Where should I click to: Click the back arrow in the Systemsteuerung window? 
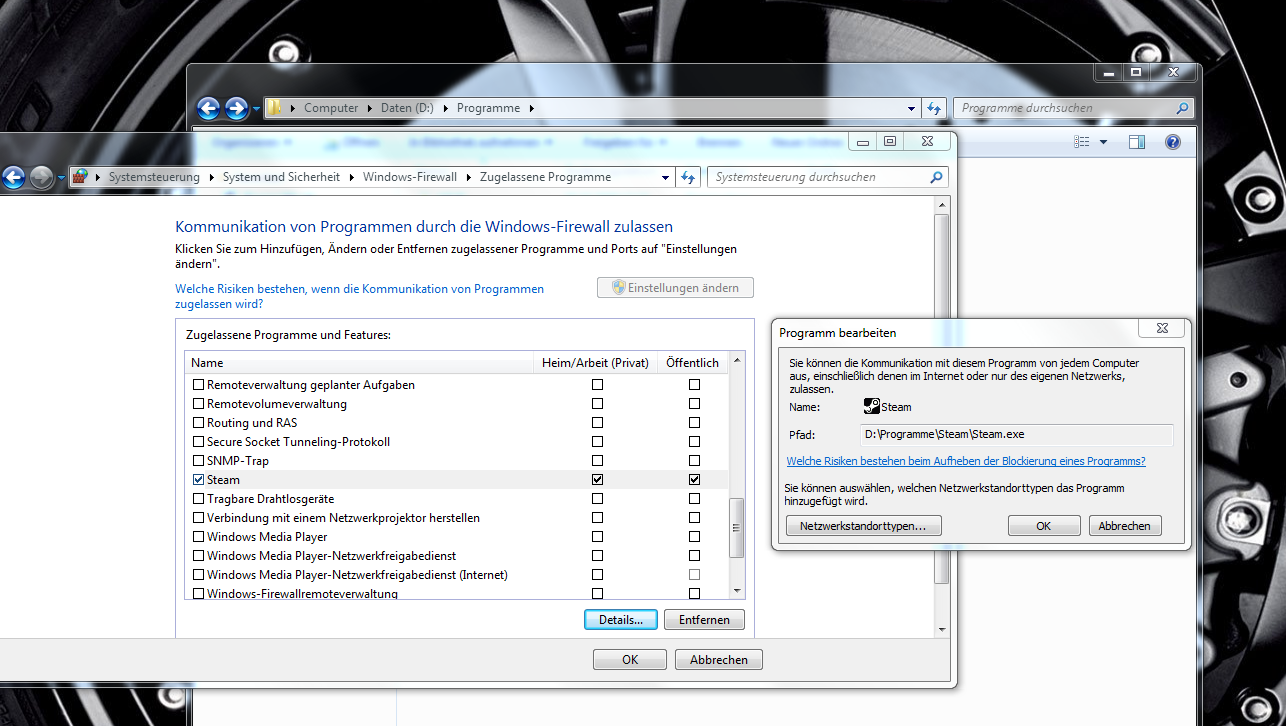click(13, 178)
